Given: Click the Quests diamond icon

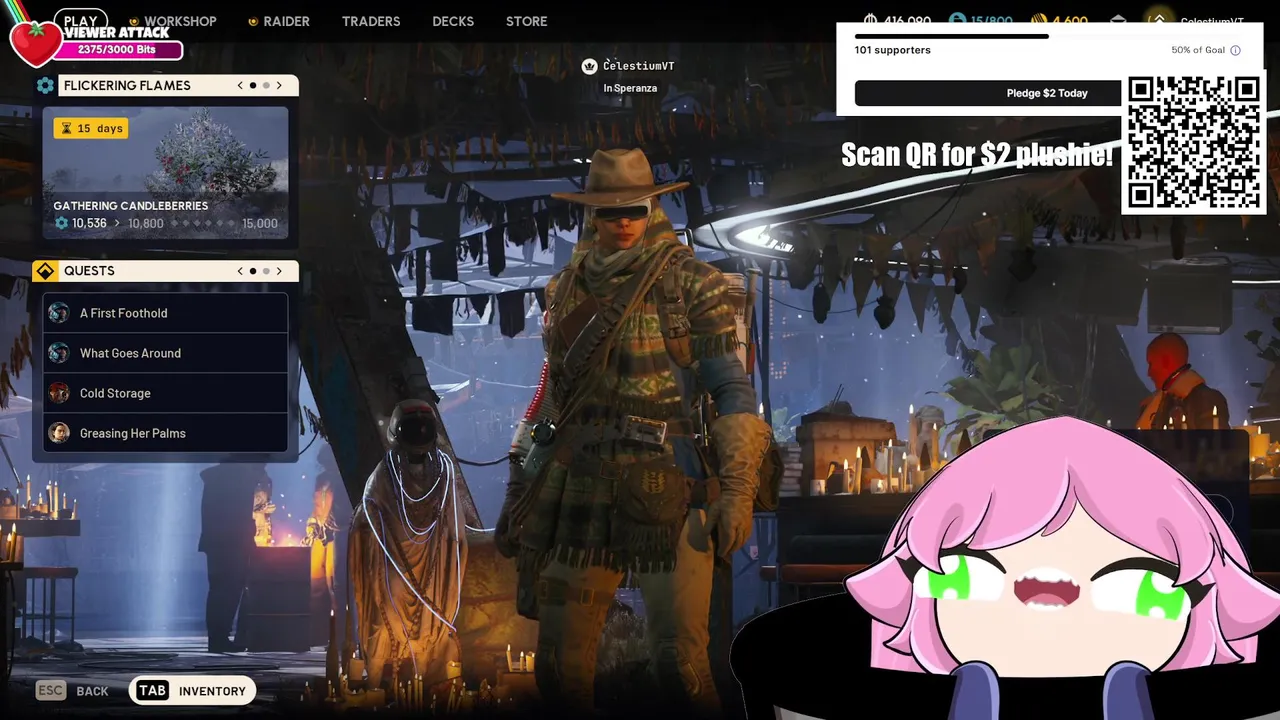Looking at the screenshot, I should click(45, 271).
